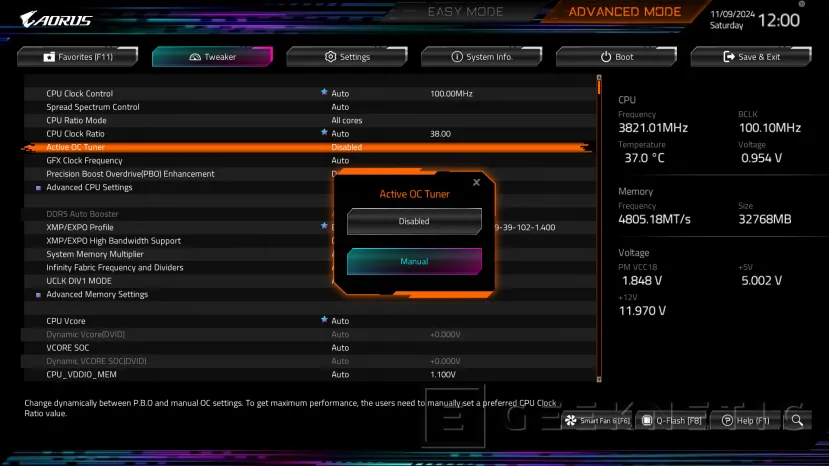Open the Favorites (F11) tab
The width and height of the screenshot is (829, 466).
(78, 57)
